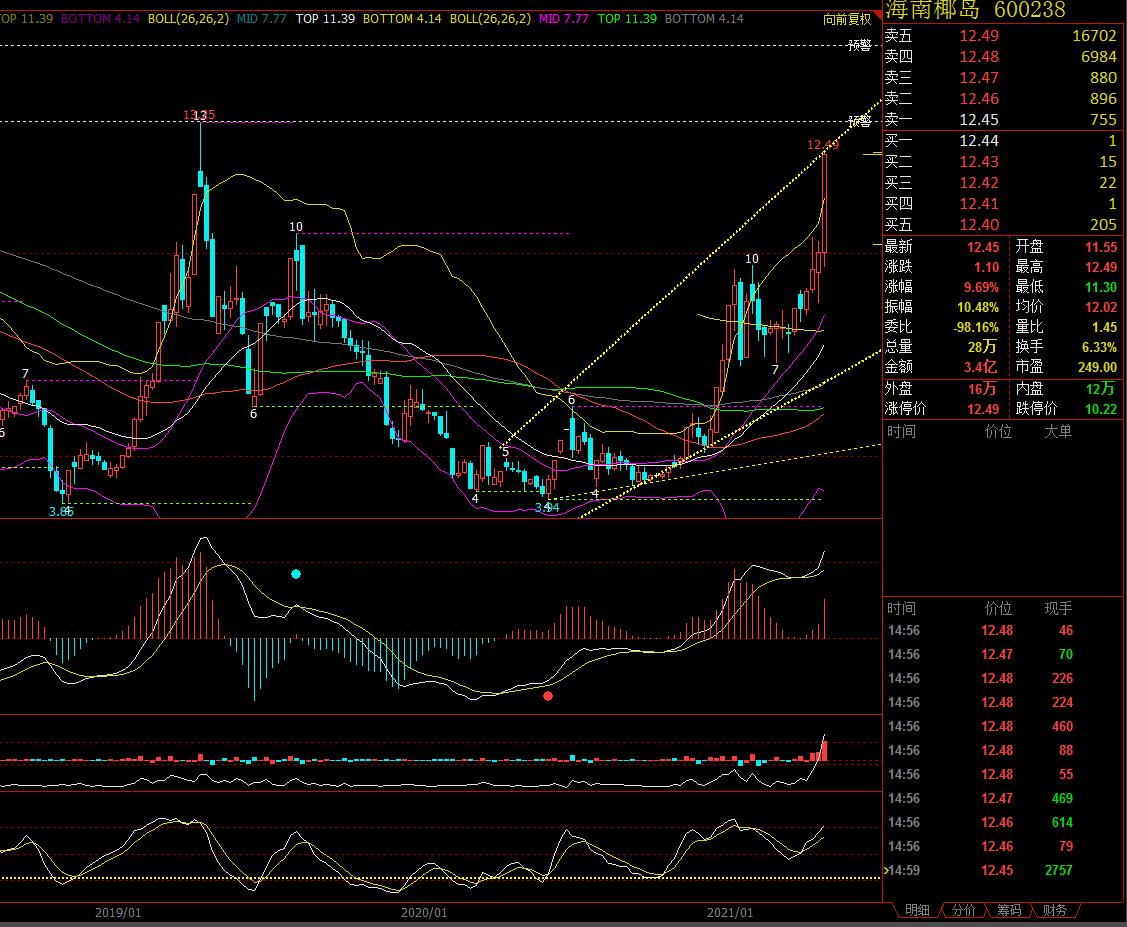The height and width of the screenshot is (927, 1127).
Task: Open the 财务 tab
Action: click(x=1053, y=910)
